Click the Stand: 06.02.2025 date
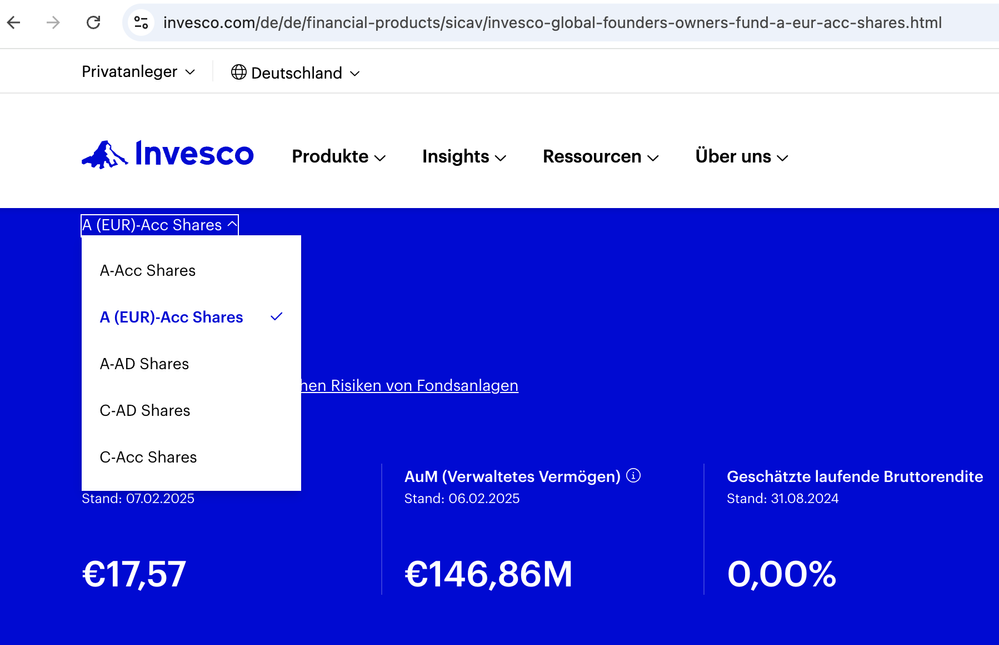This screenshot has width=999, height=645. pos(462,498)
